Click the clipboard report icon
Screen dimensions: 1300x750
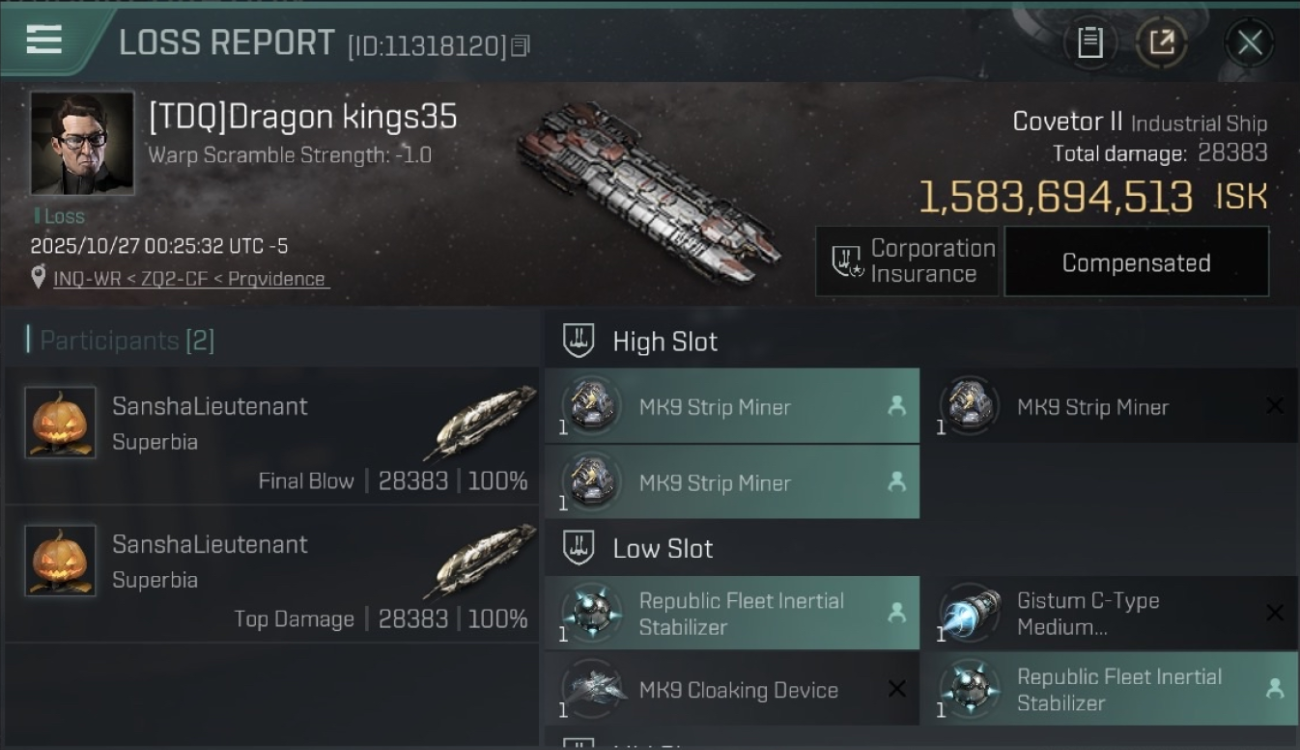pyautogui.click(x=1090, y=42)
